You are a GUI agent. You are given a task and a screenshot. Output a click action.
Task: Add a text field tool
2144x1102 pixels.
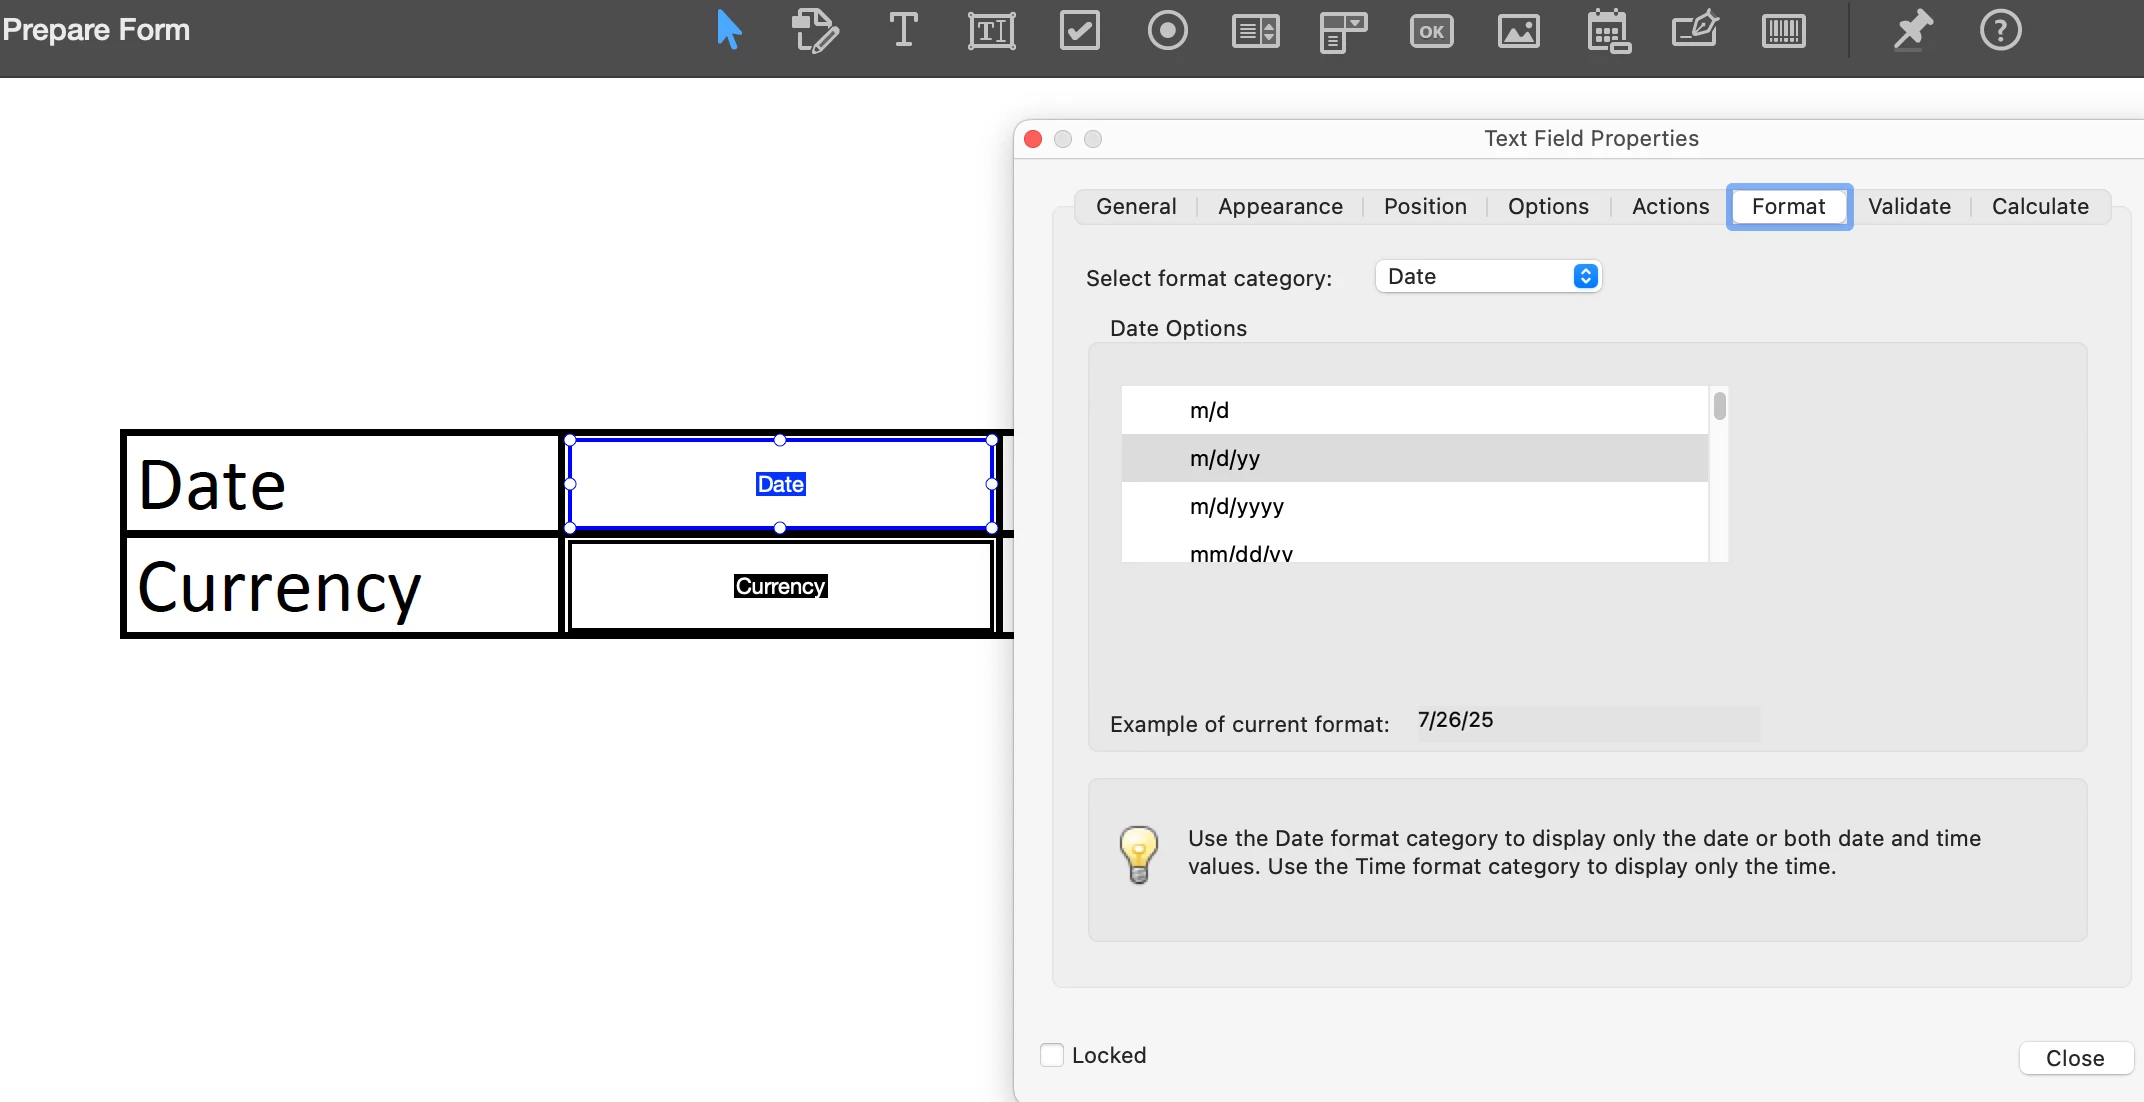click(x=991, y=30)
